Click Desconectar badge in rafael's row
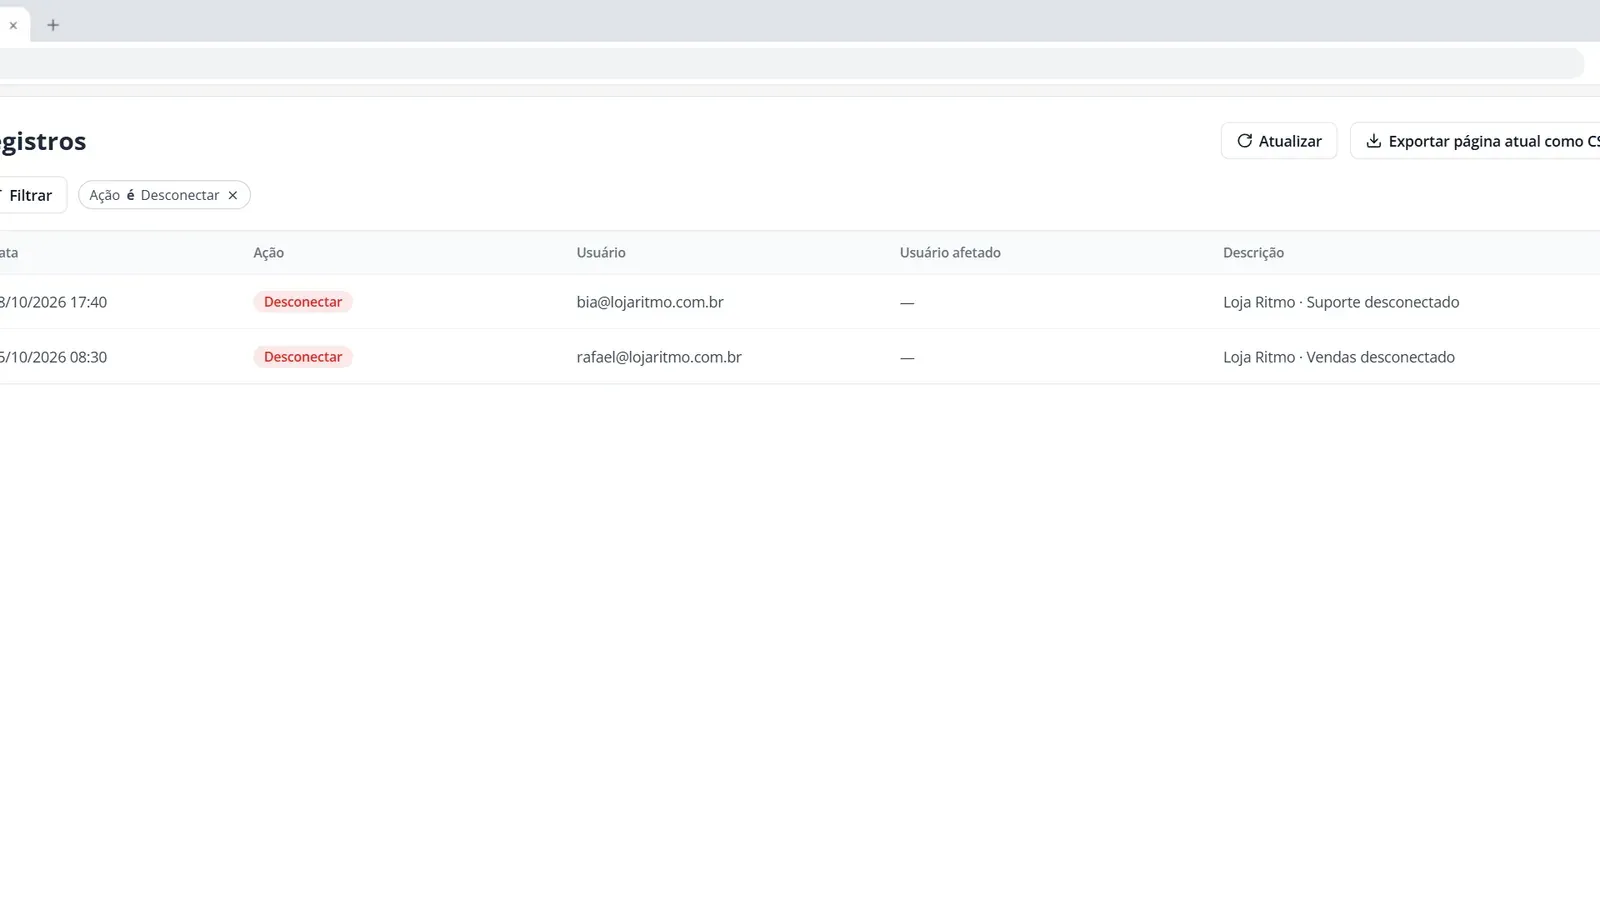This screenshot has height=900, width=1600. [x=303, y=357]
